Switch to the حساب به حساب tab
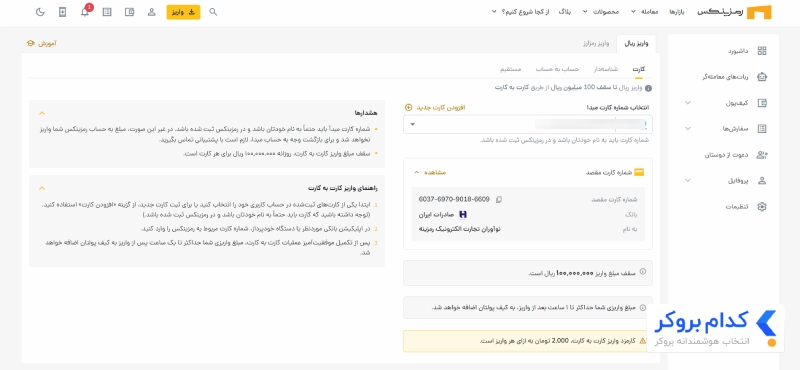800x370 pixels. click(557, 69)
